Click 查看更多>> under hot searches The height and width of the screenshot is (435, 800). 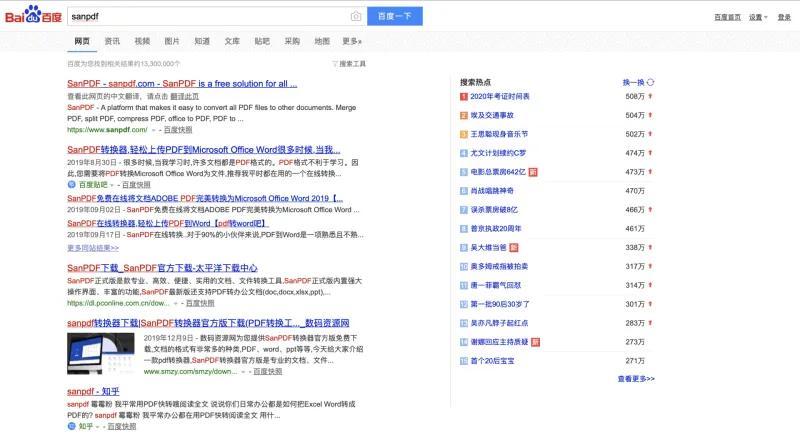pyautogui.click(x=636, y=378)
